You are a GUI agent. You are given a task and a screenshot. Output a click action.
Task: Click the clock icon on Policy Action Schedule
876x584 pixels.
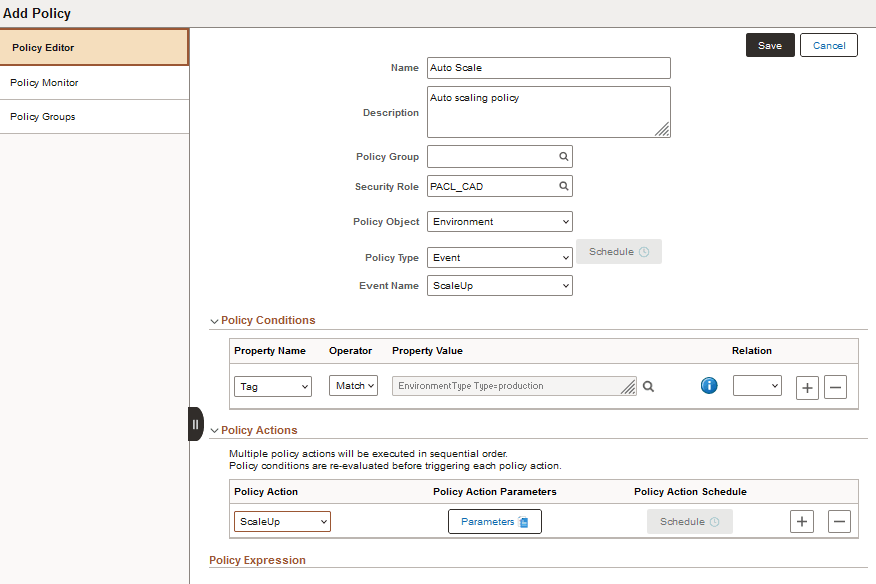[x=712, y=521]
